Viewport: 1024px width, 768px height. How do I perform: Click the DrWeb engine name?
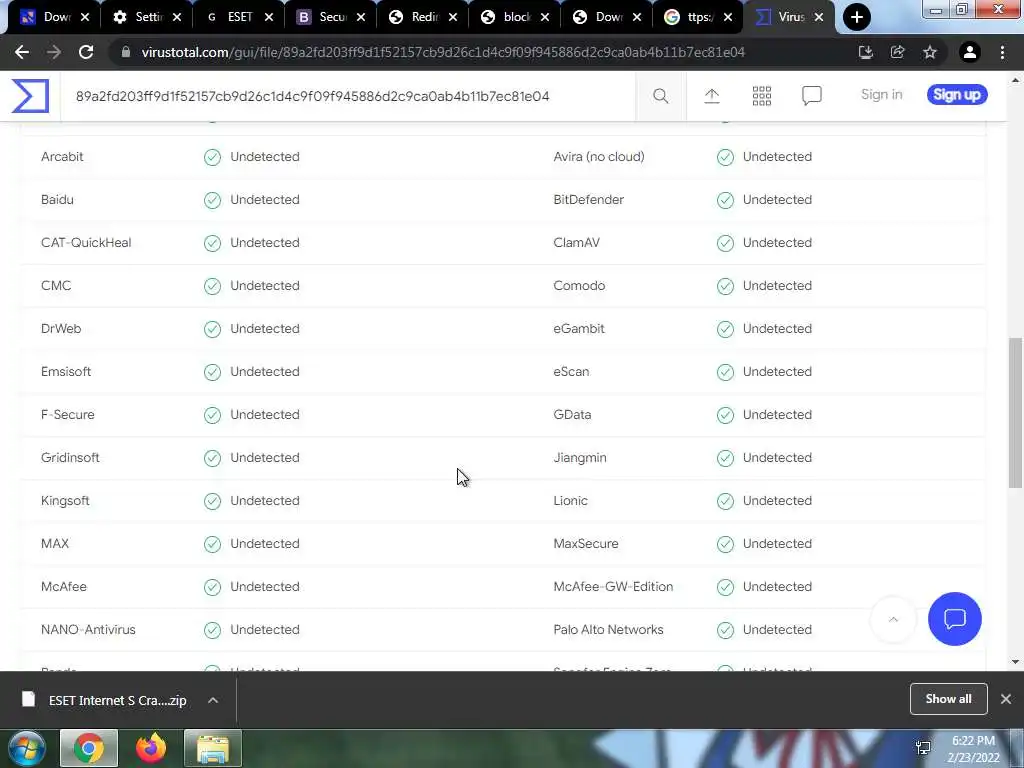61,328
